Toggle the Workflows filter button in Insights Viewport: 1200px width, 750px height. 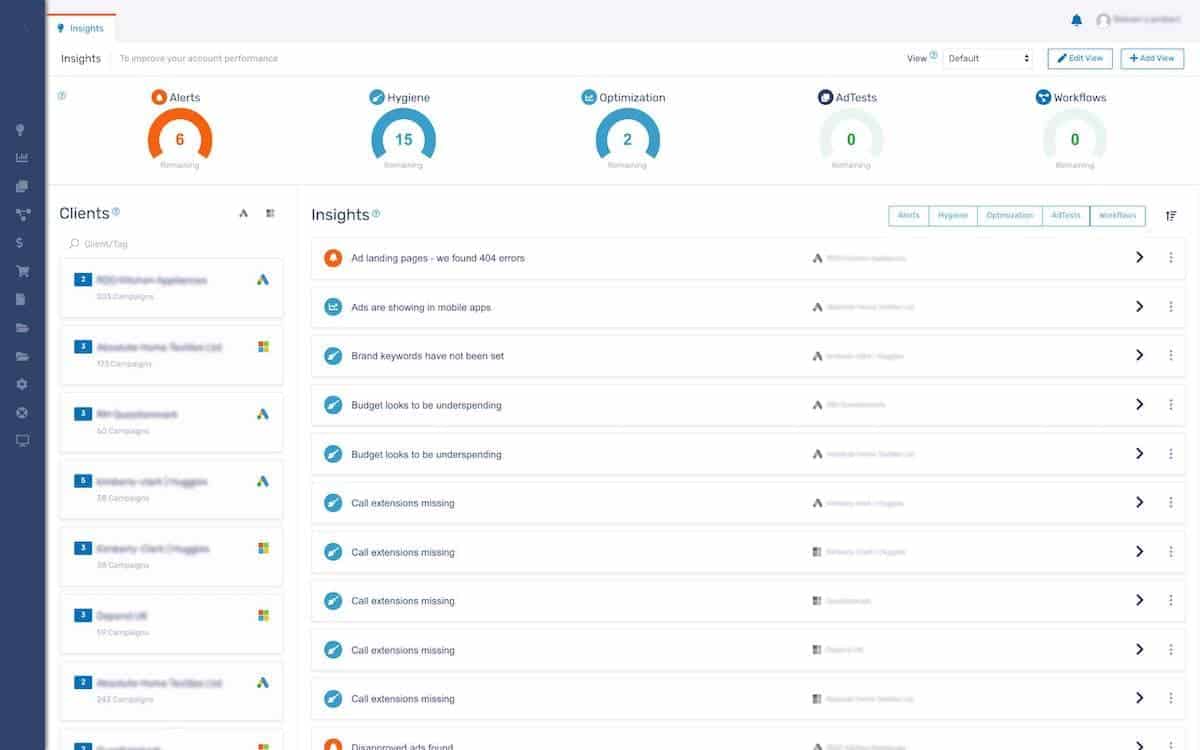click(1118, 215)
